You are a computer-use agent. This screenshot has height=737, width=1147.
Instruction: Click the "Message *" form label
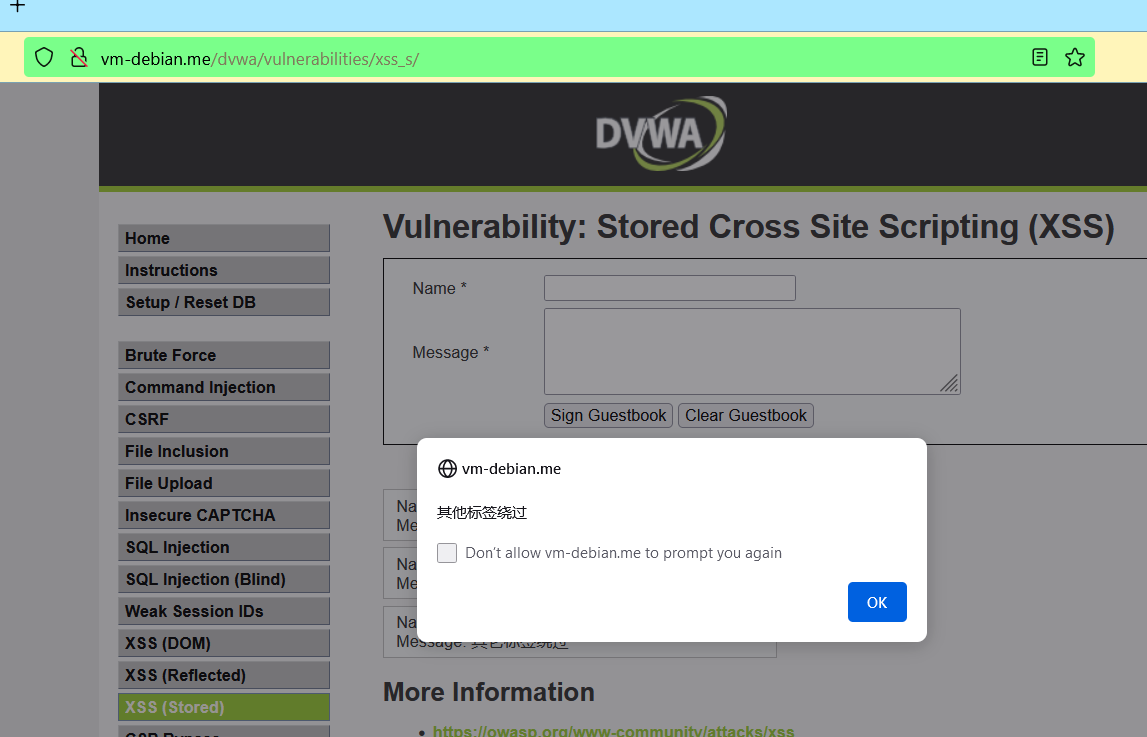click(x=451, y=352)
